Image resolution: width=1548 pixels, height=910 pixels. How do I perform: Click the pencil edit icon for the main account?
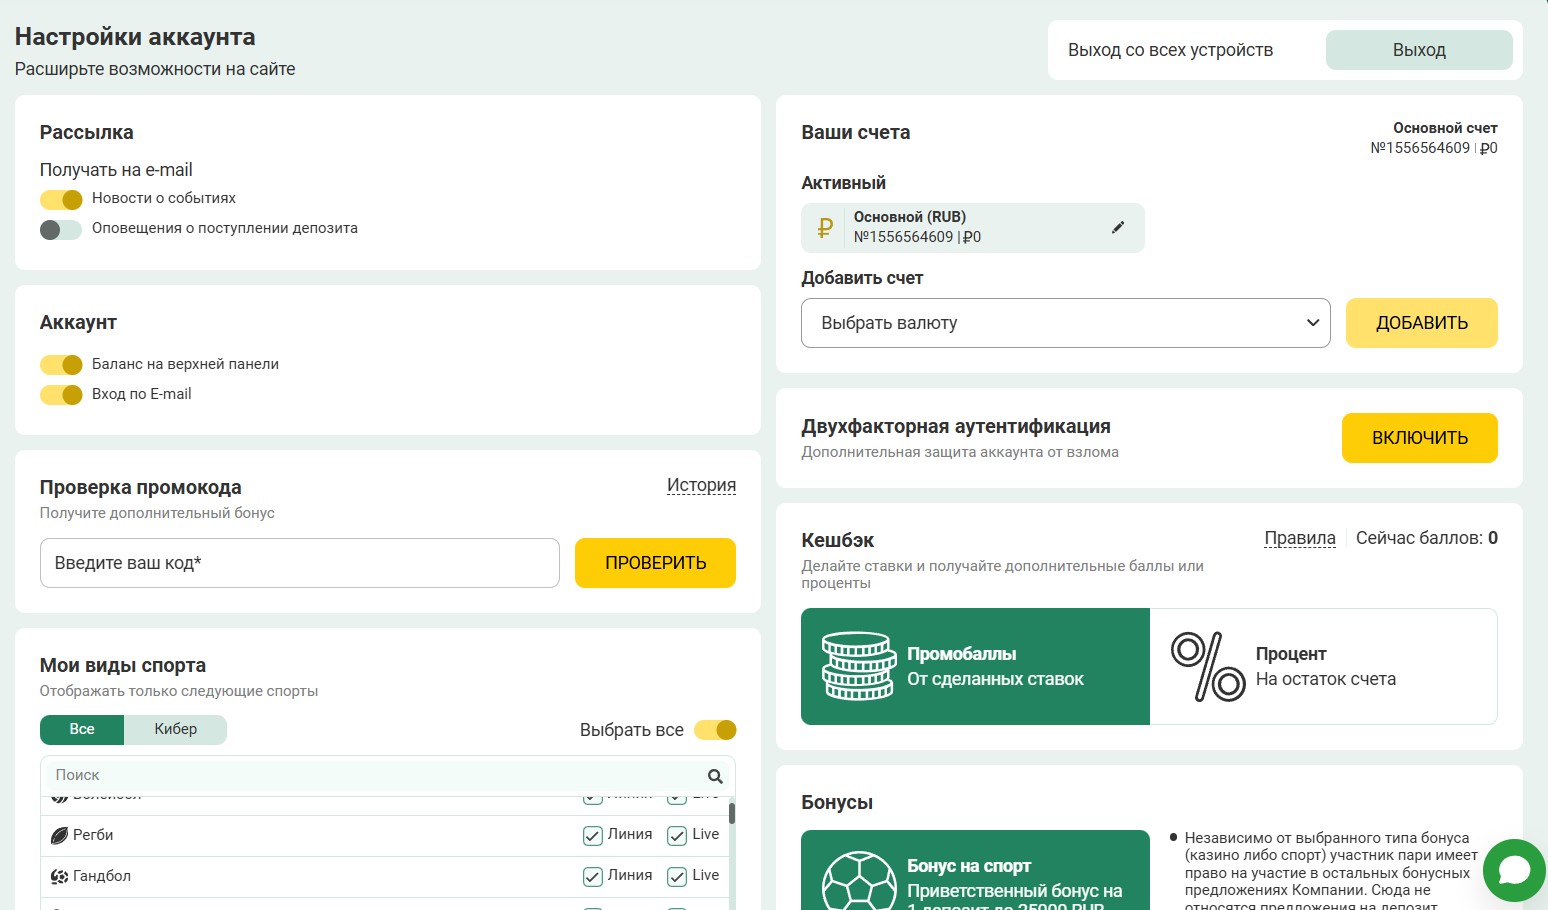click(1117, 227)
